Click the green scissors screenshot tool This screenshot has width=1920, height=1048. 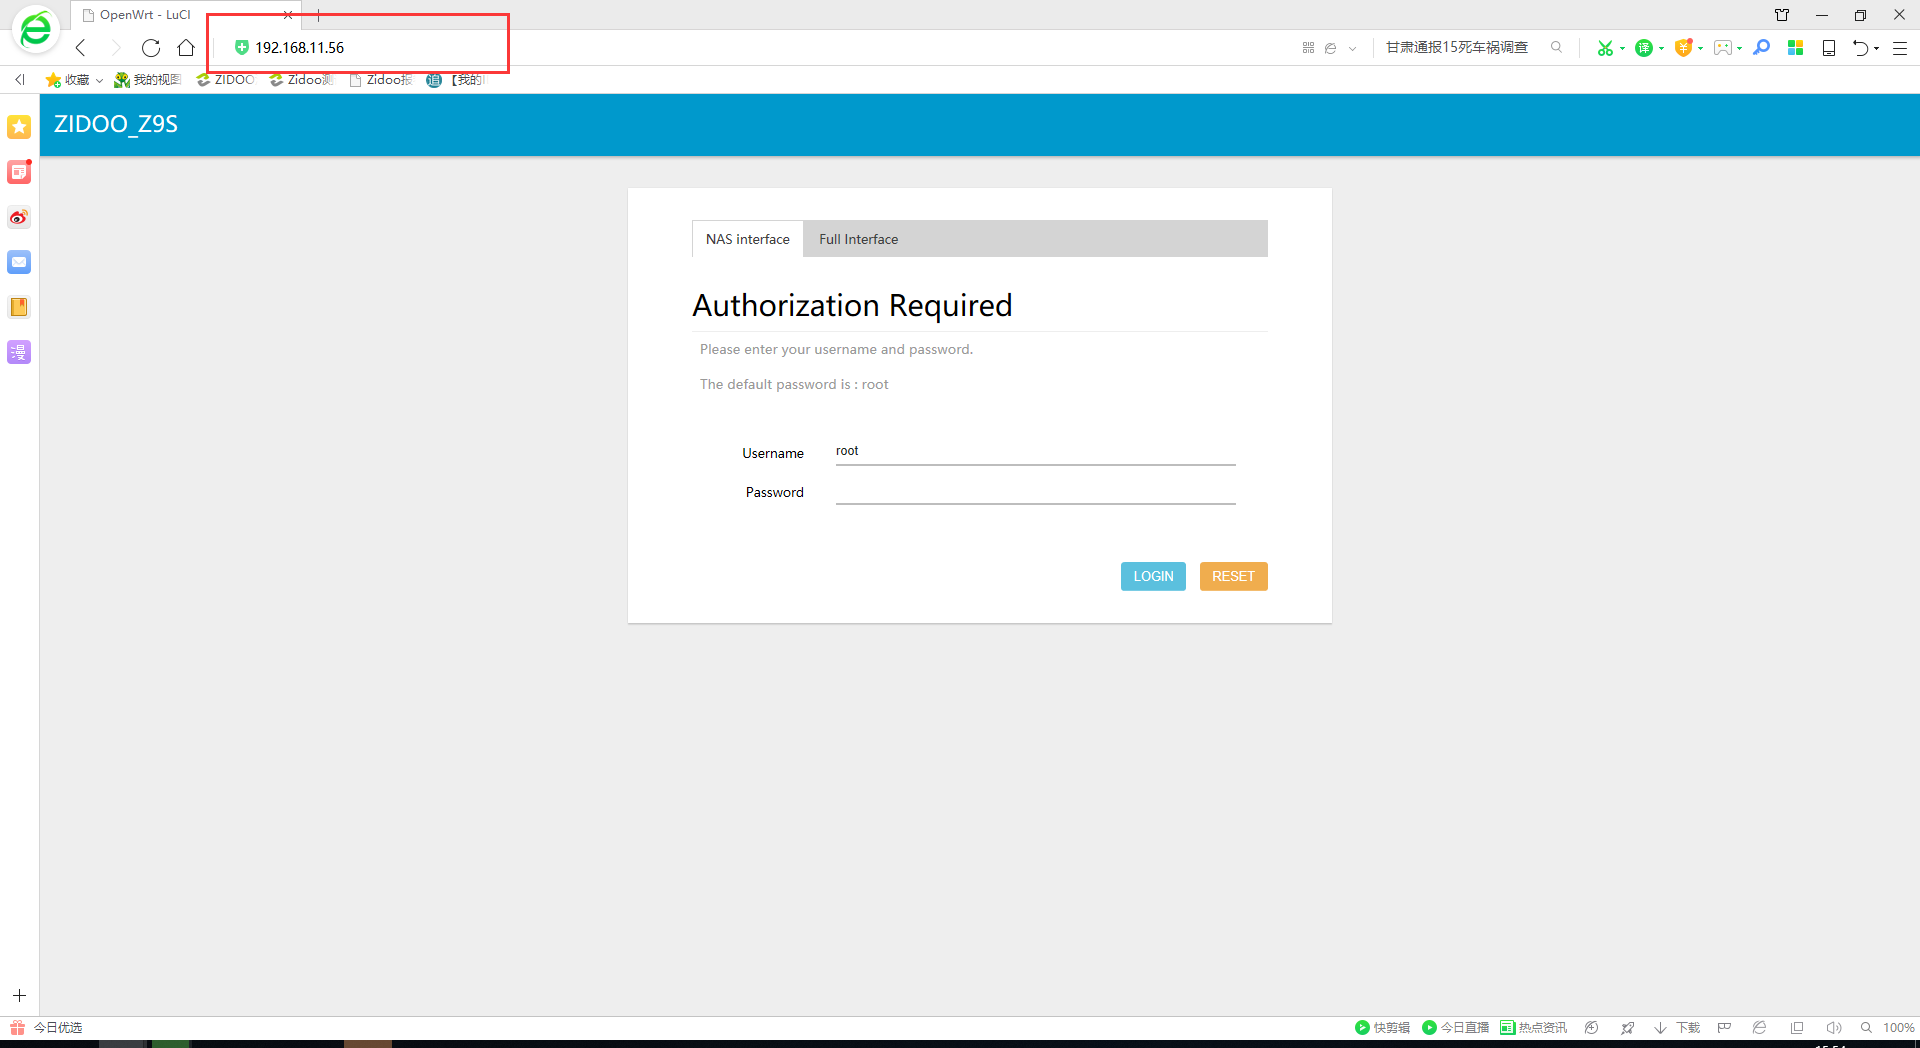pyautogui.click(x=1605, y=48)
